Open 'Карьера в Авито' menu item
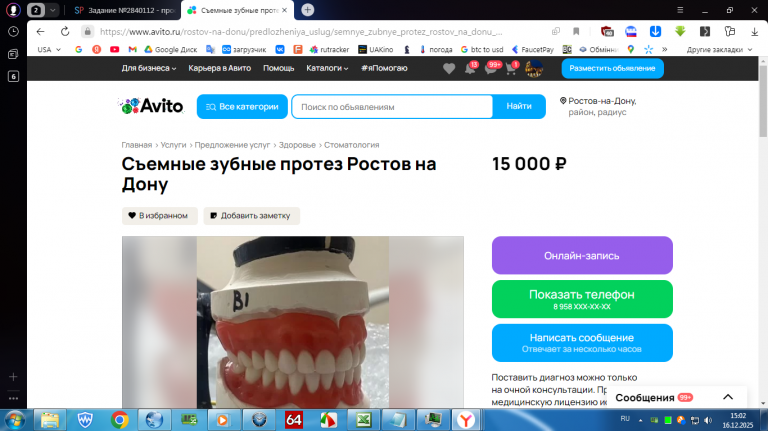Image resolution: width=768 pixels, height=431 pixels. pyautogui.click(x=219, y=68)
